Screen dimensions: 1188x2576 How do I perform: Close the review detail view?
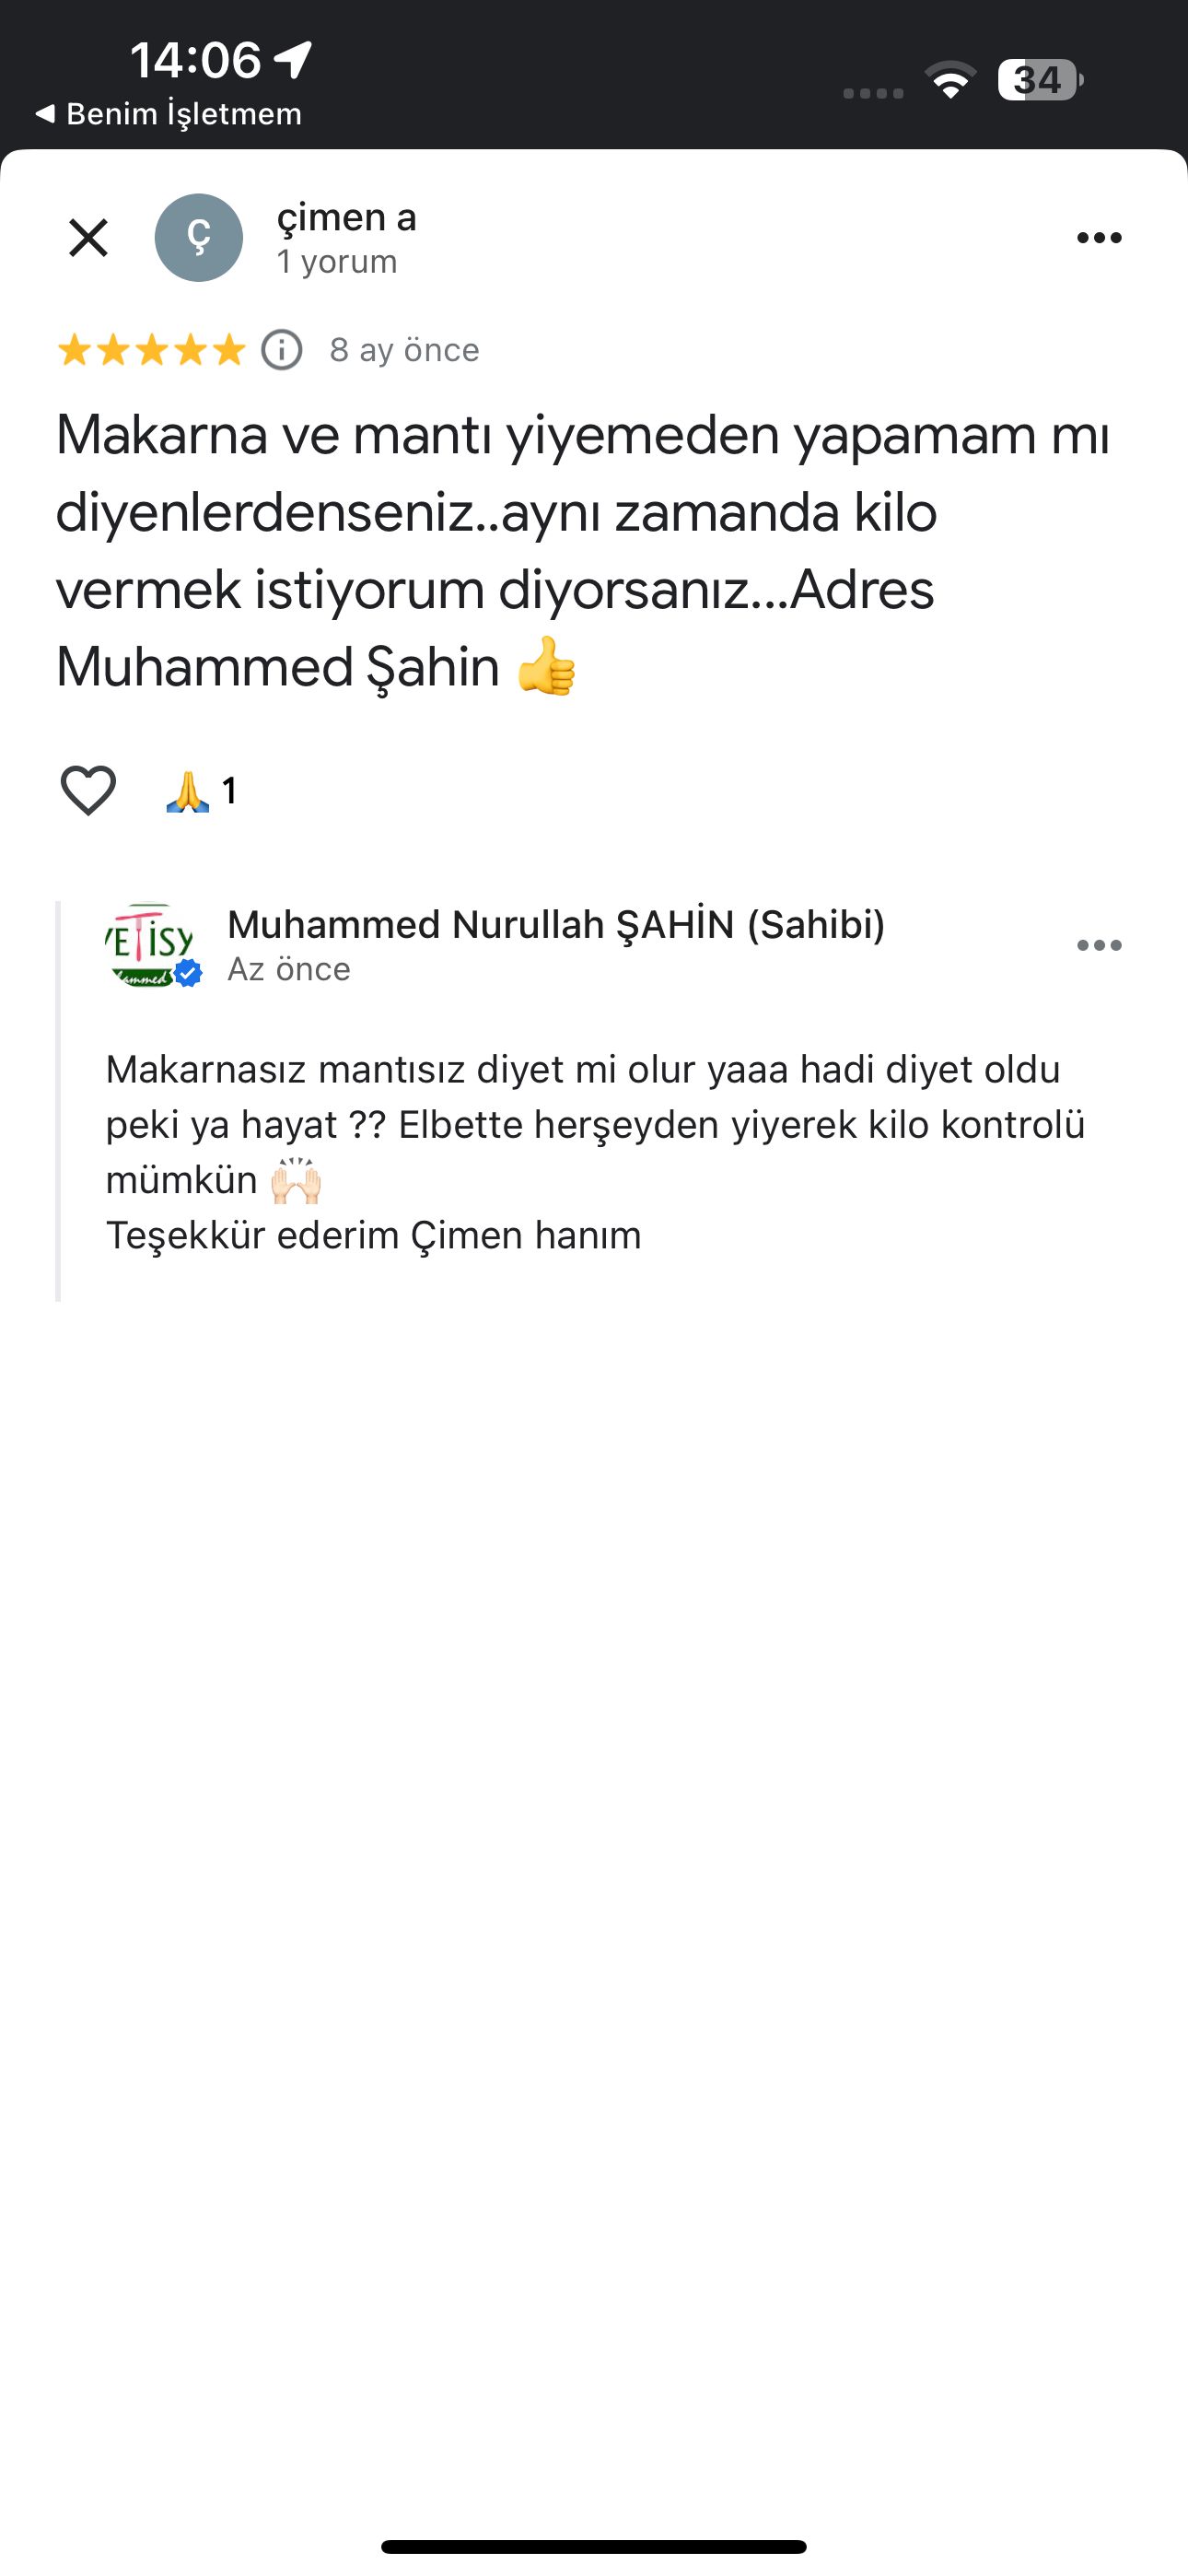(x=88, y=238)
